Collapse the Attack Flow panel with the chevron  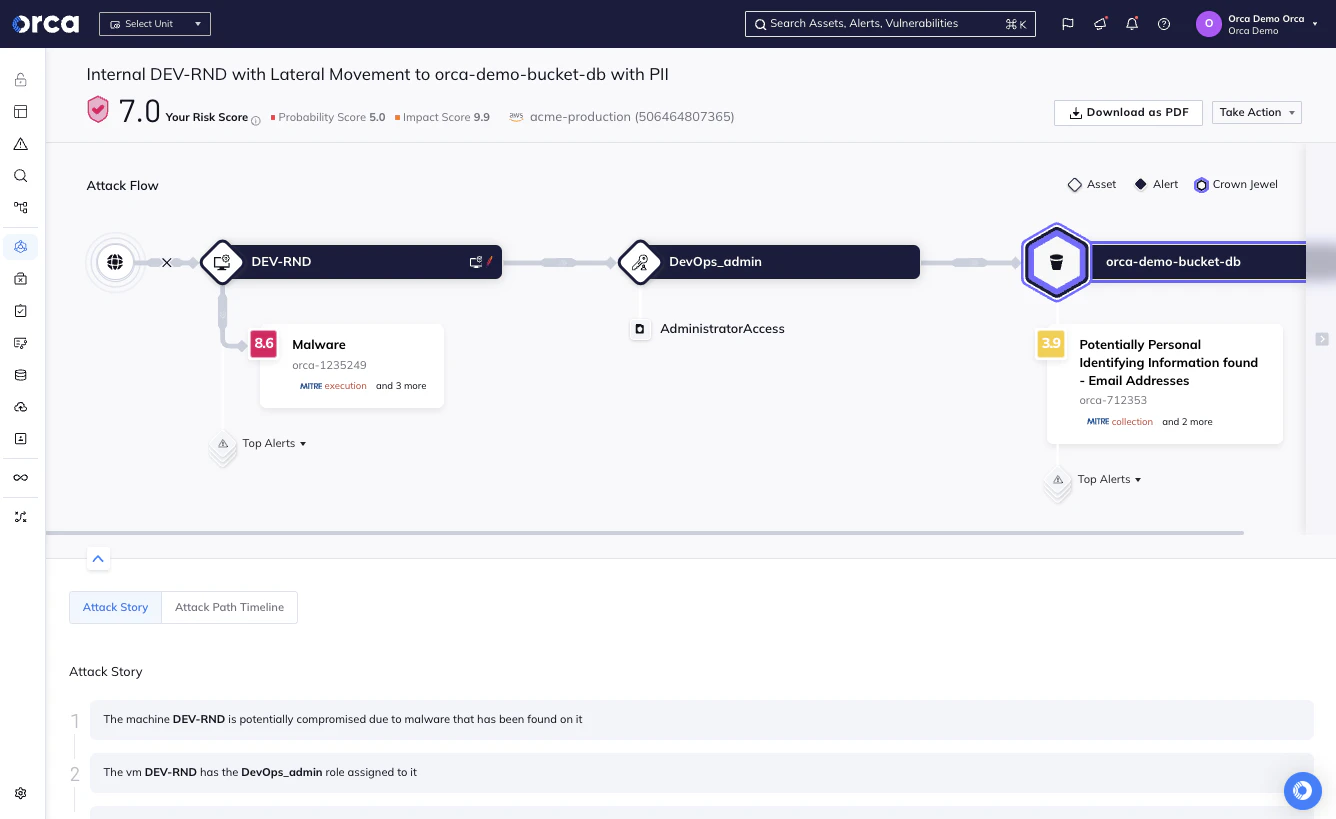(98, 558)
